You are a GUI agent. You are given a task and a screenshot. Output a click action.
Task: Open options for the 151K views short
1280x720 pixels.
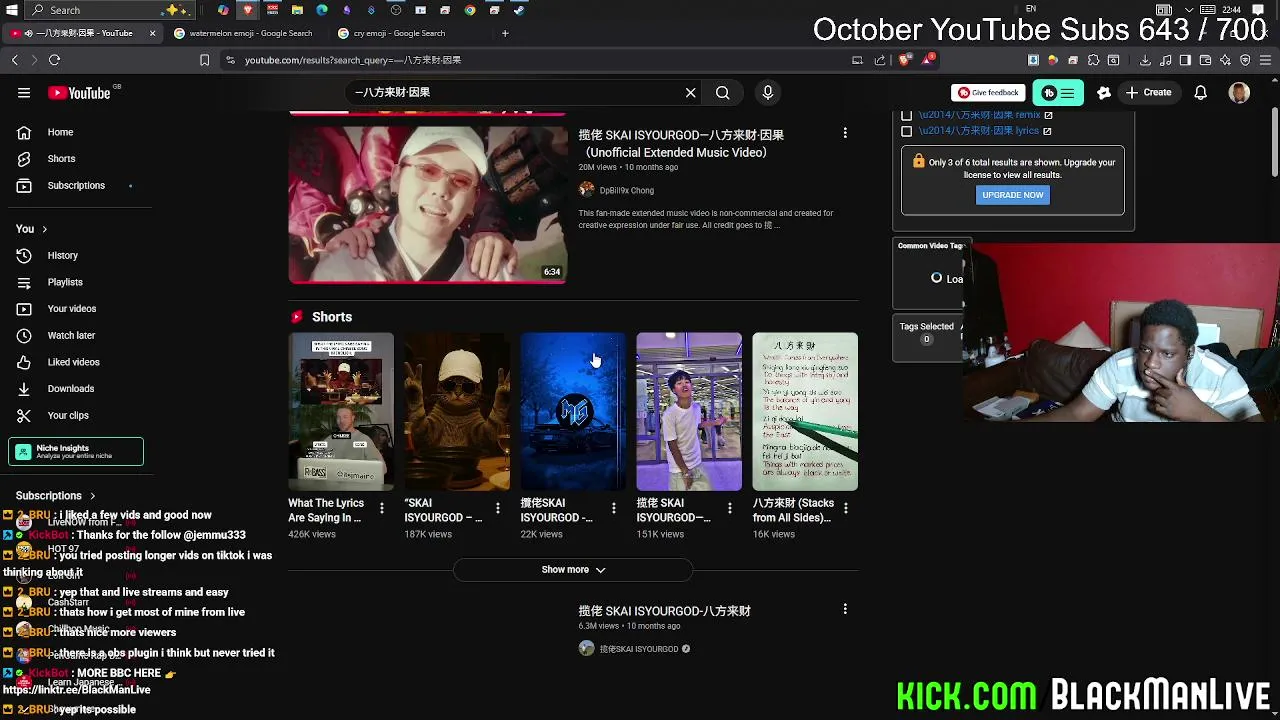(729, 509)
